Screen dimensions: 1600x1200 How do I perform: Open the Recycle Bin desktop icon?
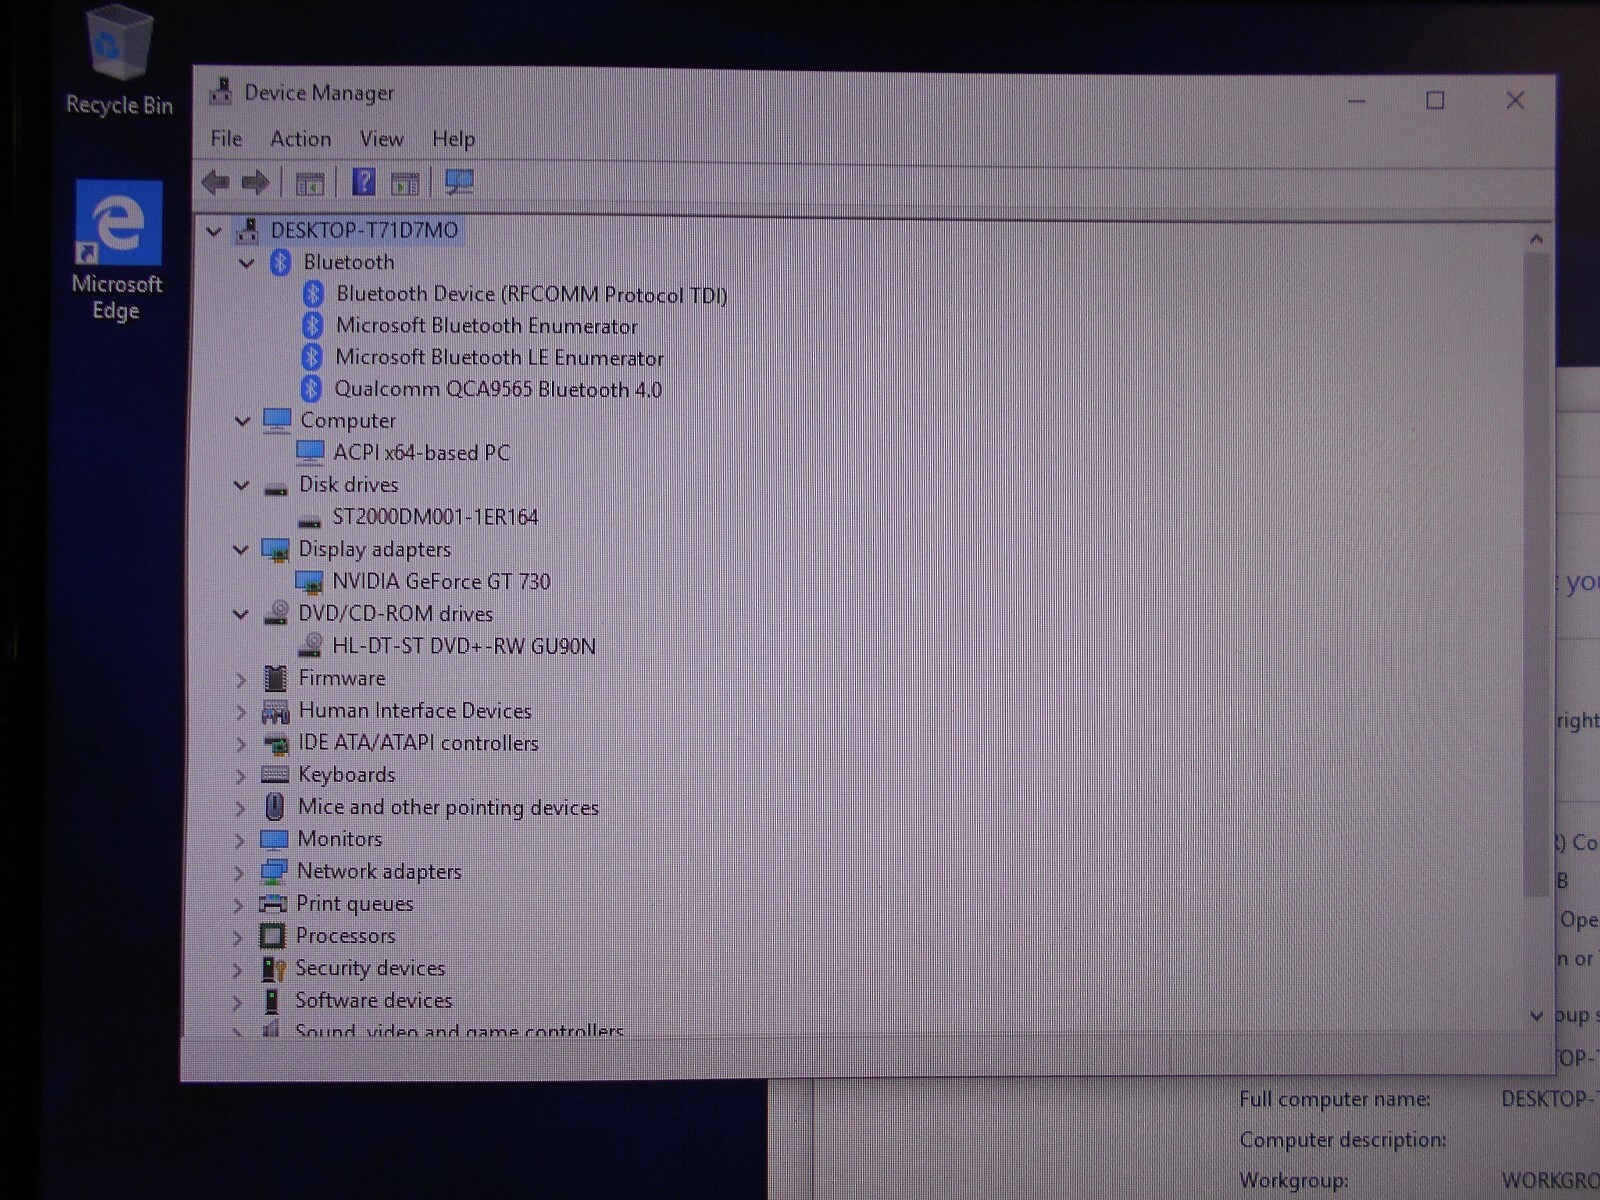click(119, 62)
